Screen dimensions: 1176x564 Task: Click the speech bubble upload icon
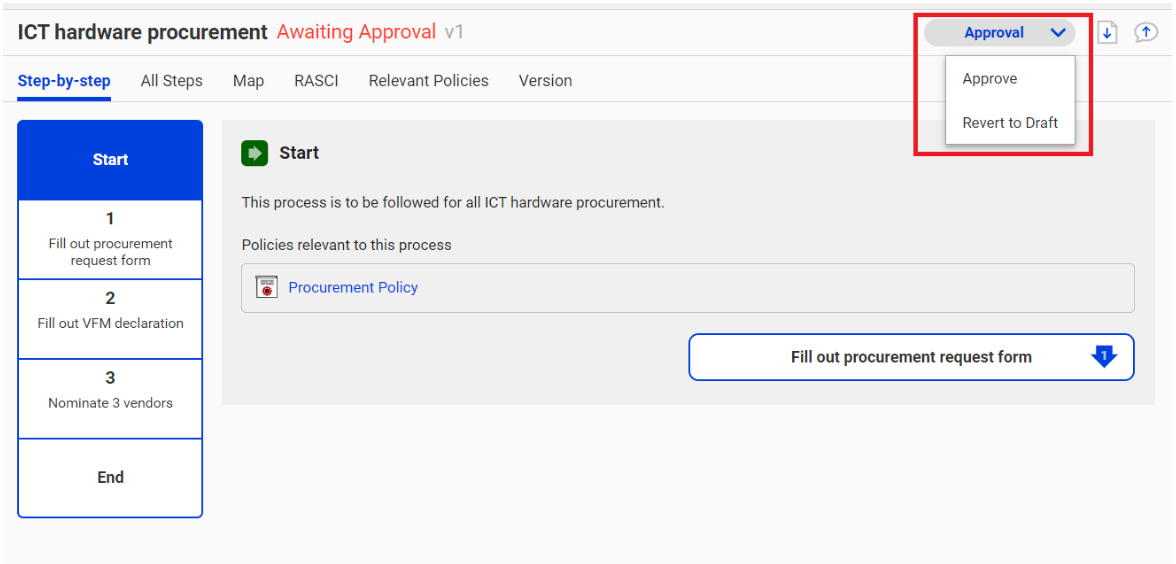[1145, 32]
